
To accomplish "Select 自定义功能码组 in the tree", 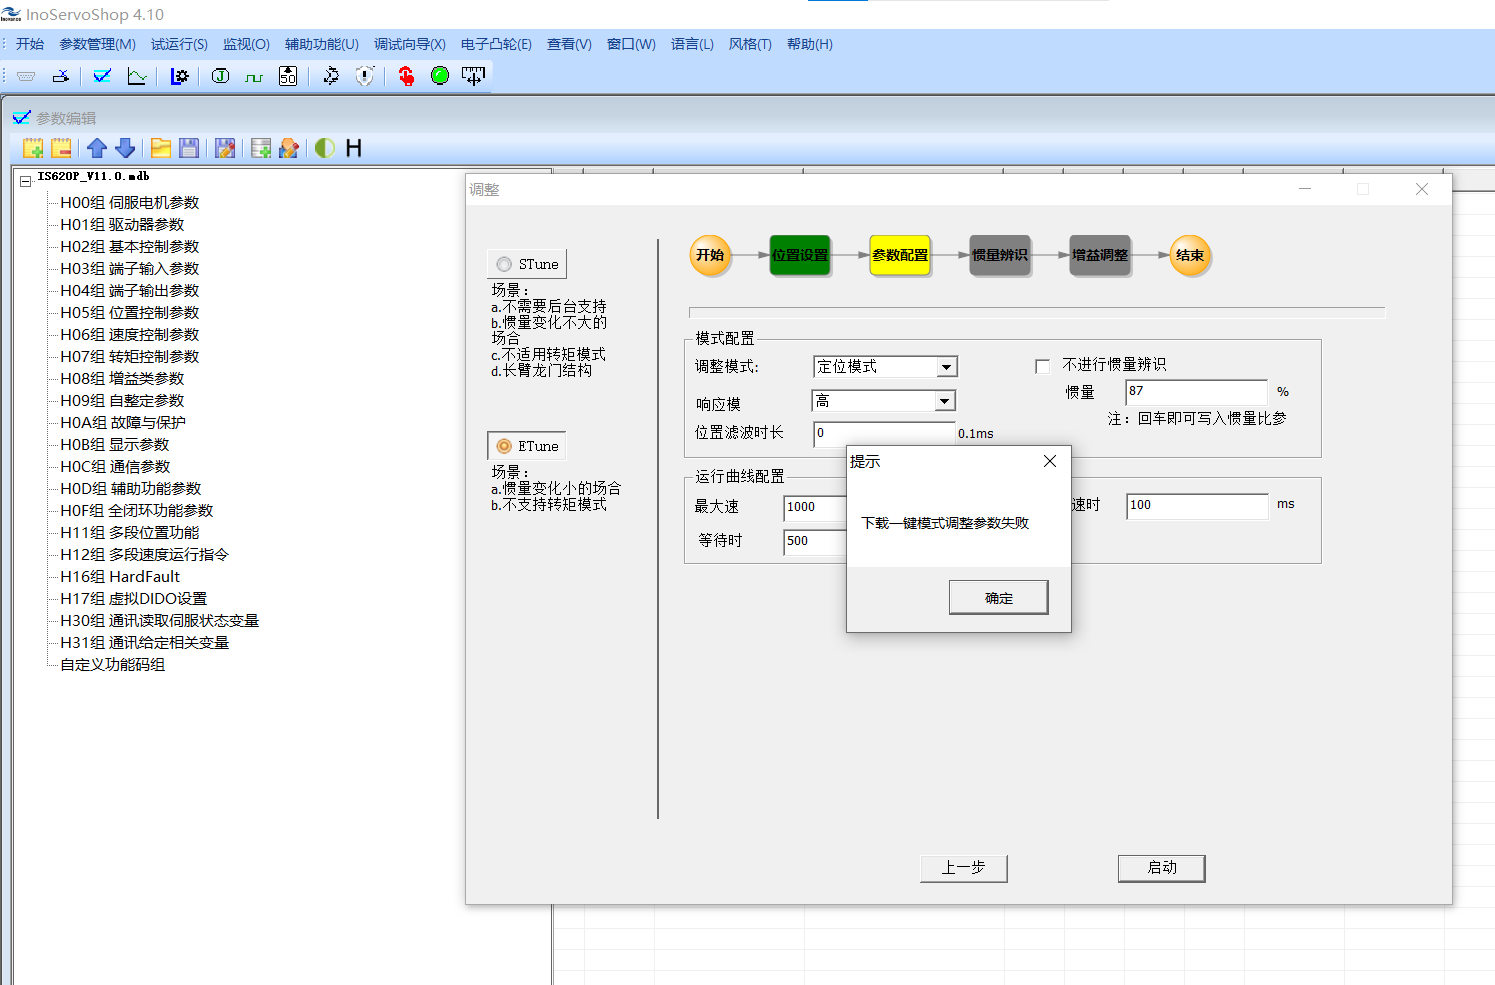I will tap(113, 665).
